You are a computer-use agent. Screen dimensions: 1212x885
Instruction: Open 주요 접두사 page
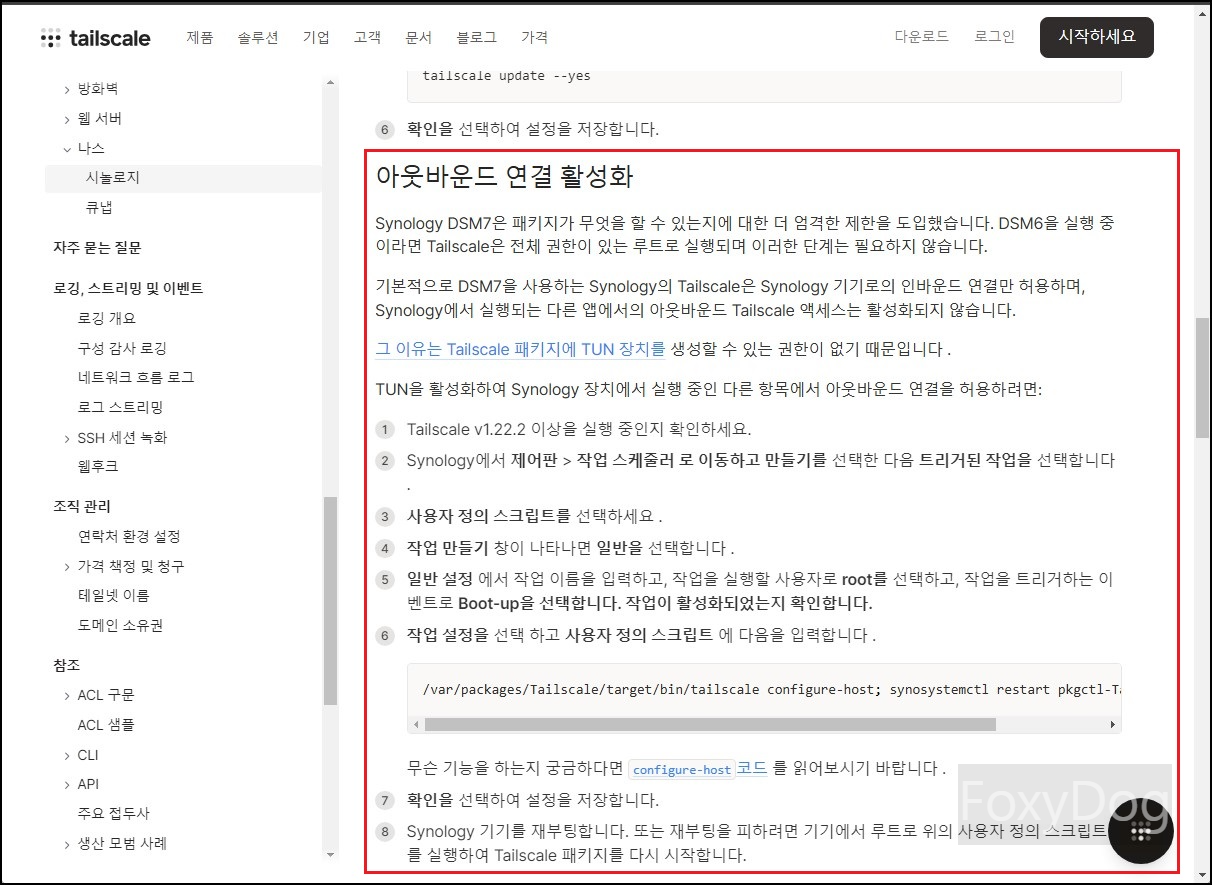pos(113,814)
